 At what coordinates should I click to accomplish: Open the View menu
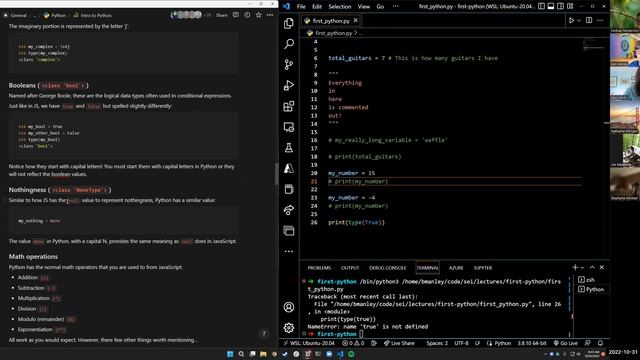[x=364, y=7]
